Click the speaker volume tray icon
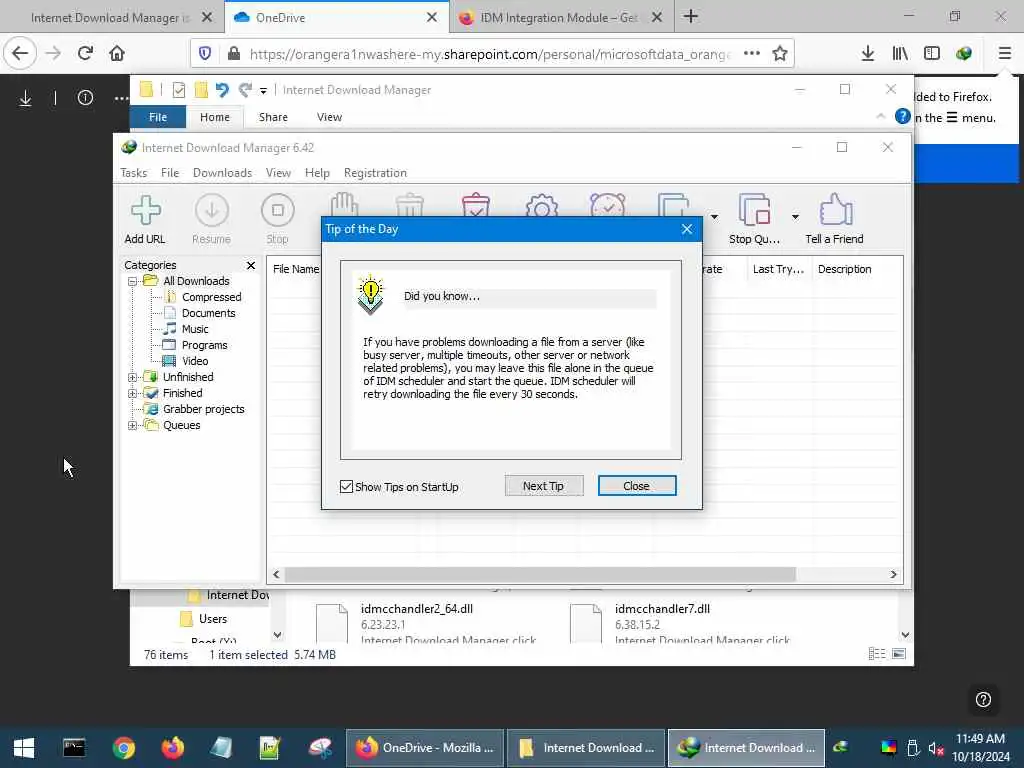The image size is (1024, 768). coord(936,748)
